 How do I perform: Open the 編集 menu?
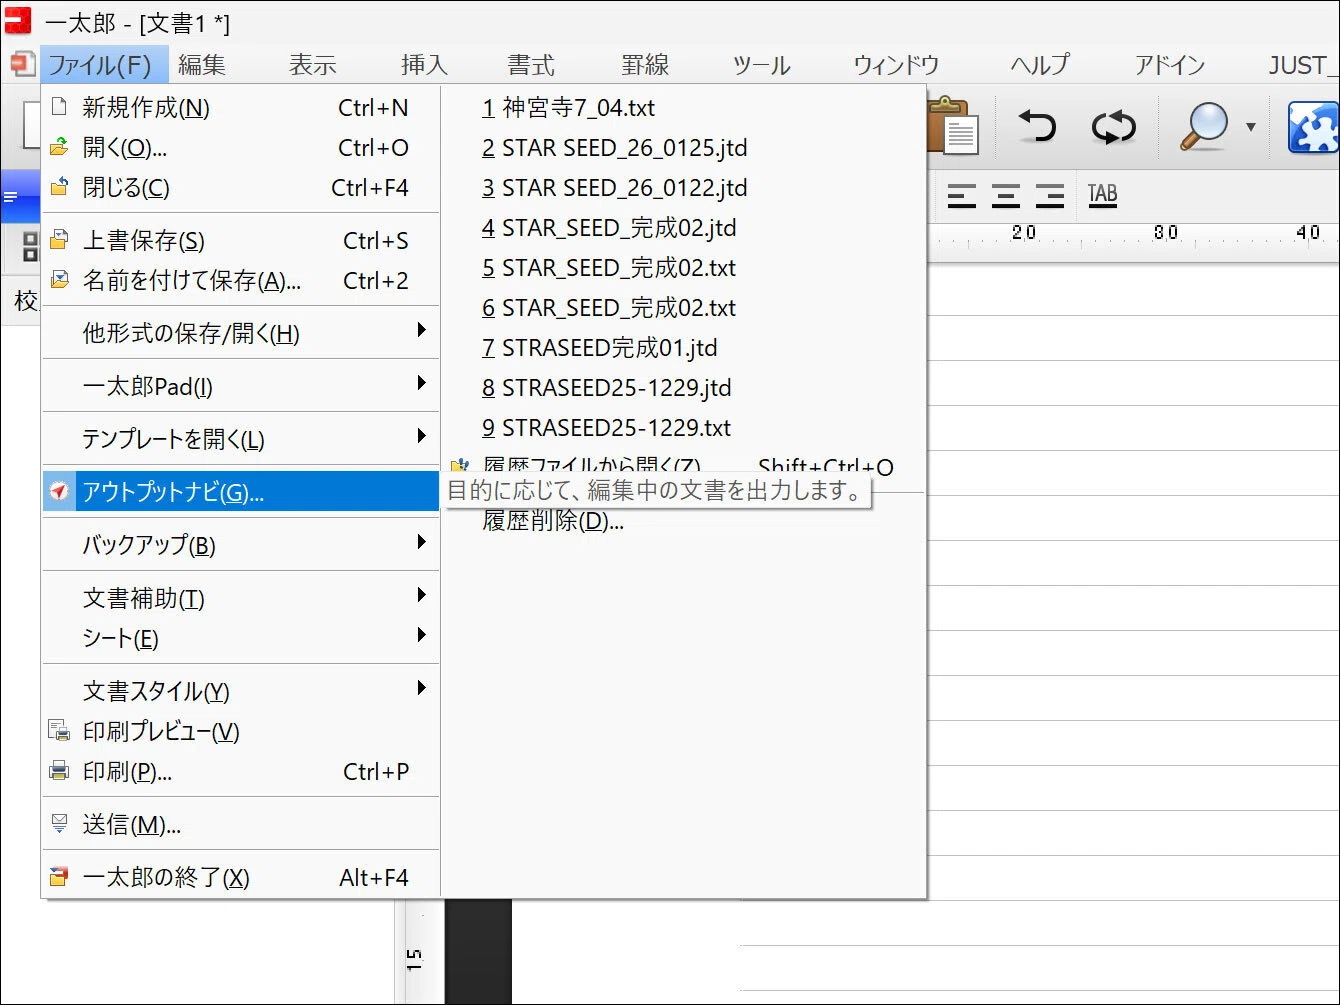point(202,65)
